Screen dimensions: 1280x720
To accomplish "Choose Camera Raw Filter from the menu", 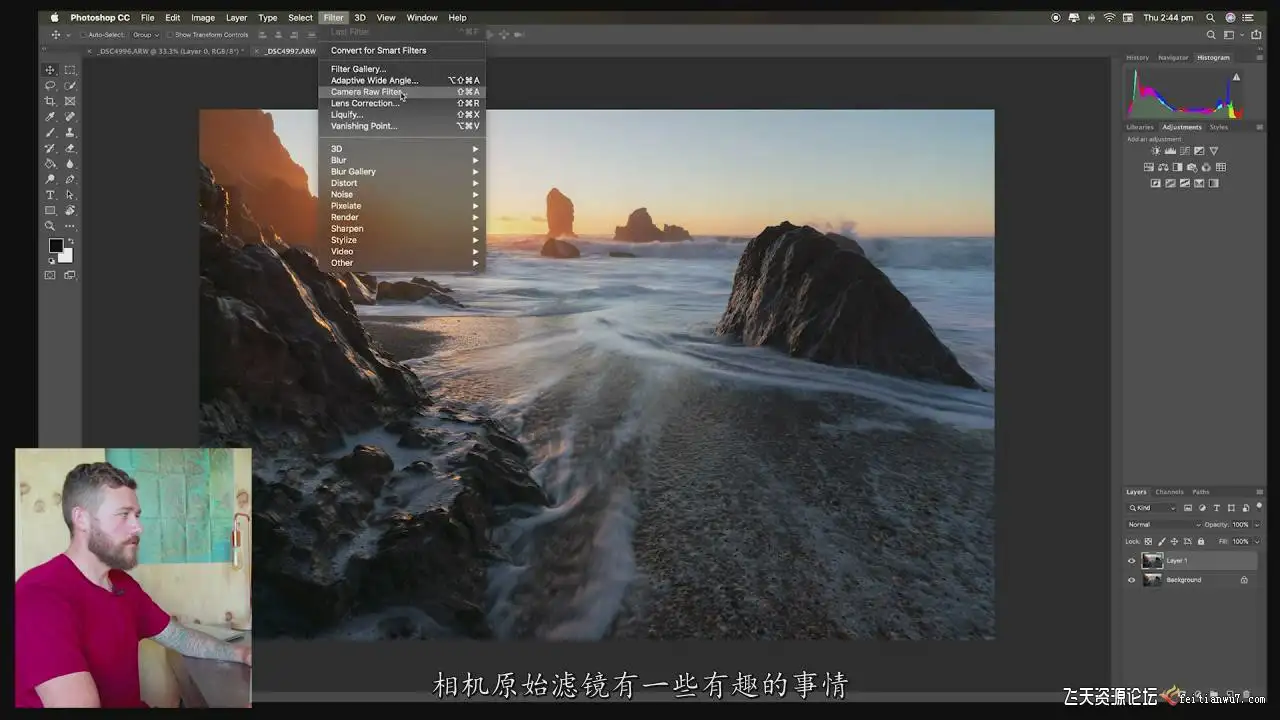I will click(x=367, y=92).
